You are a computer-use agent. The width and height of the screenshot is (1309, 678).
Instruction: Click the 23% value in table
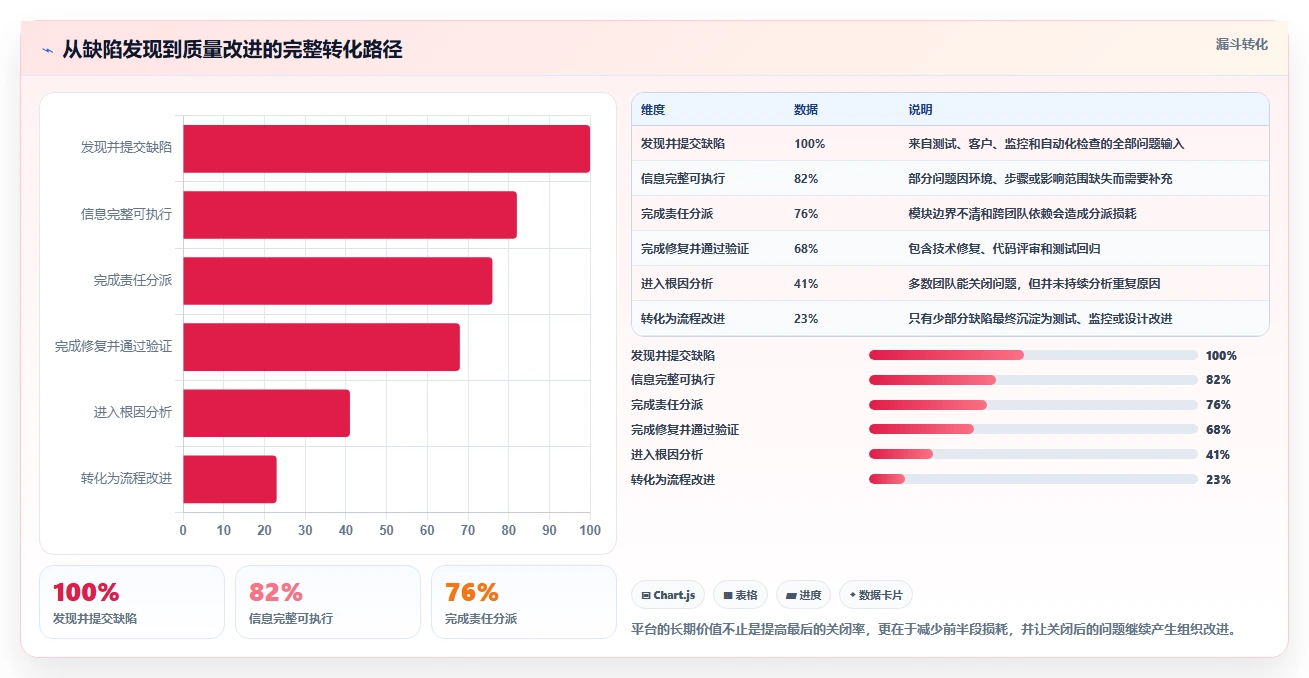point(806,319)
